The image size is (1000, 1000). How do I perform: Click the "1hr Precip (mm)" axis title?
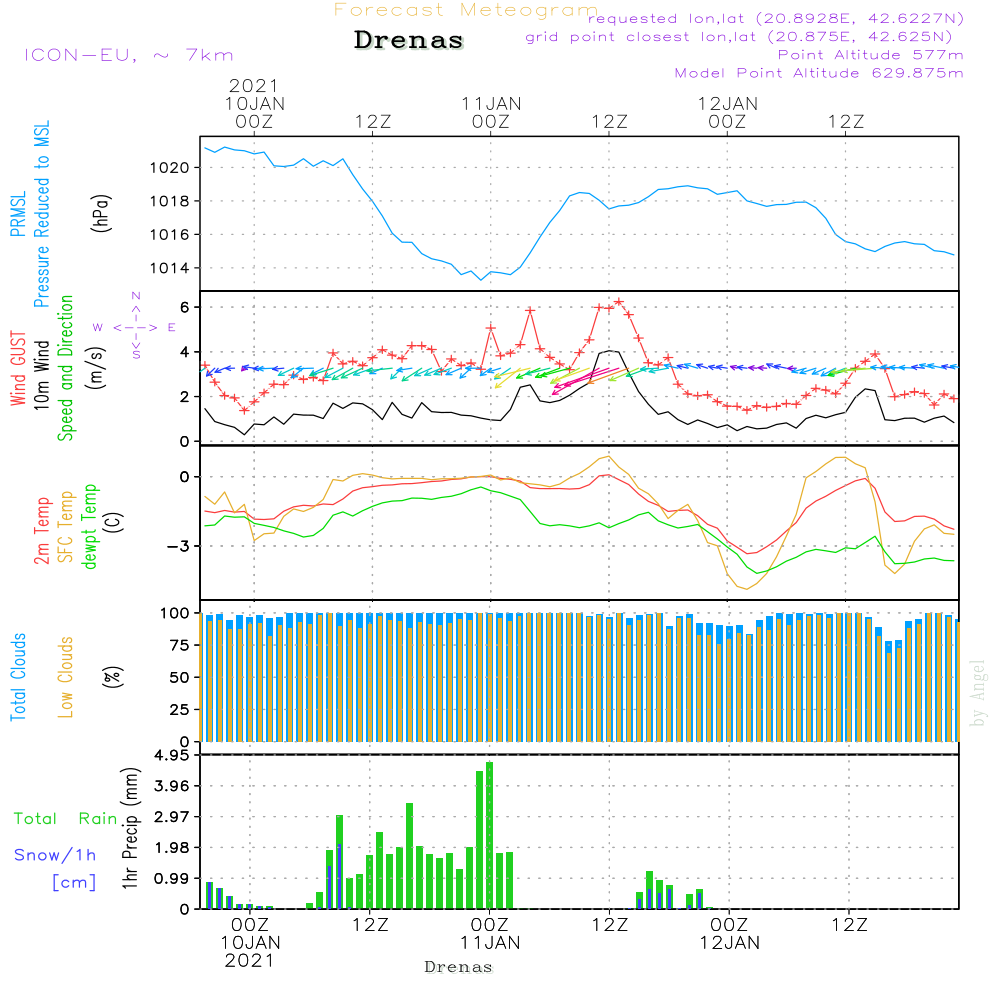coord(130,828)
